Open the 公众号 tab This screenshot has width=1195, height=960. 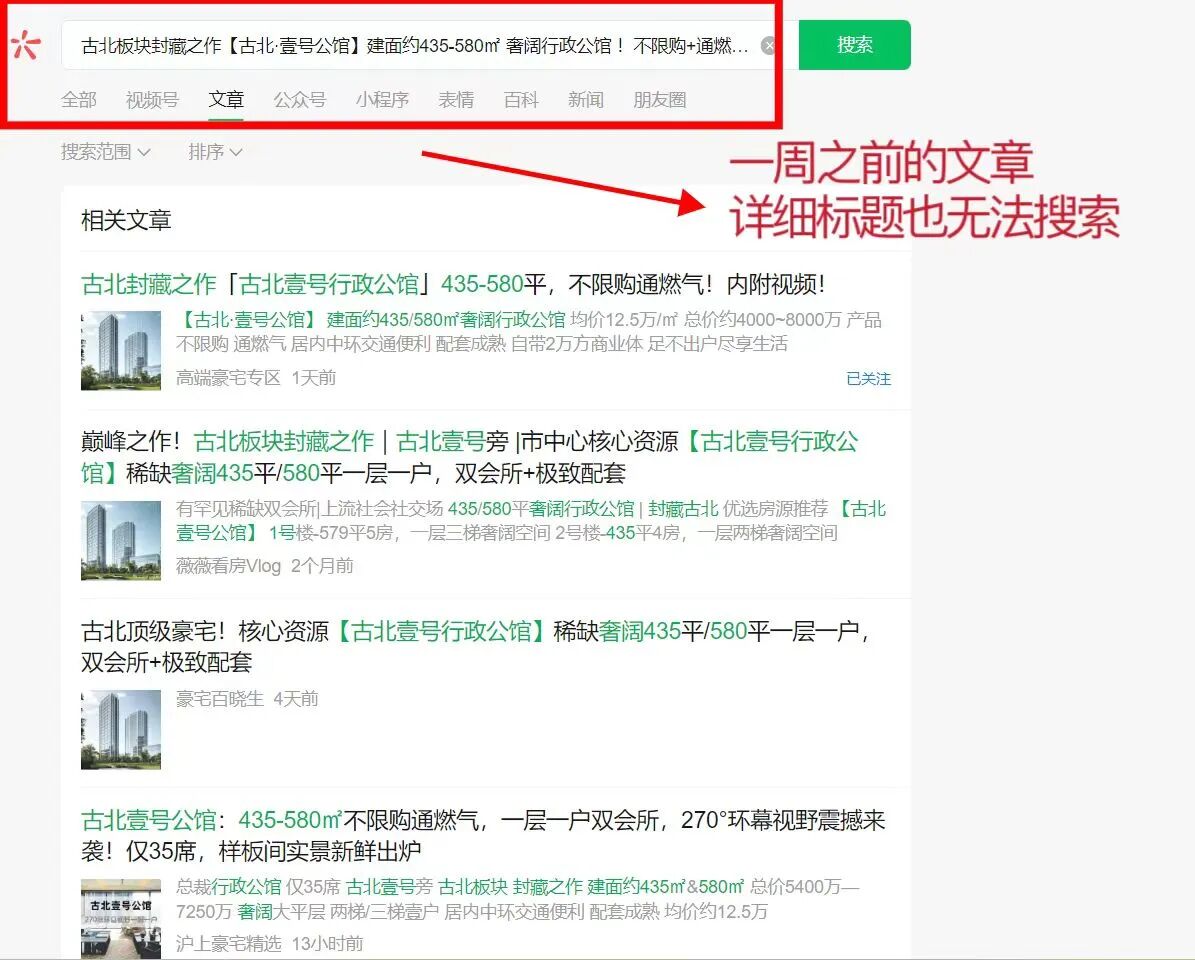point(300,100)
